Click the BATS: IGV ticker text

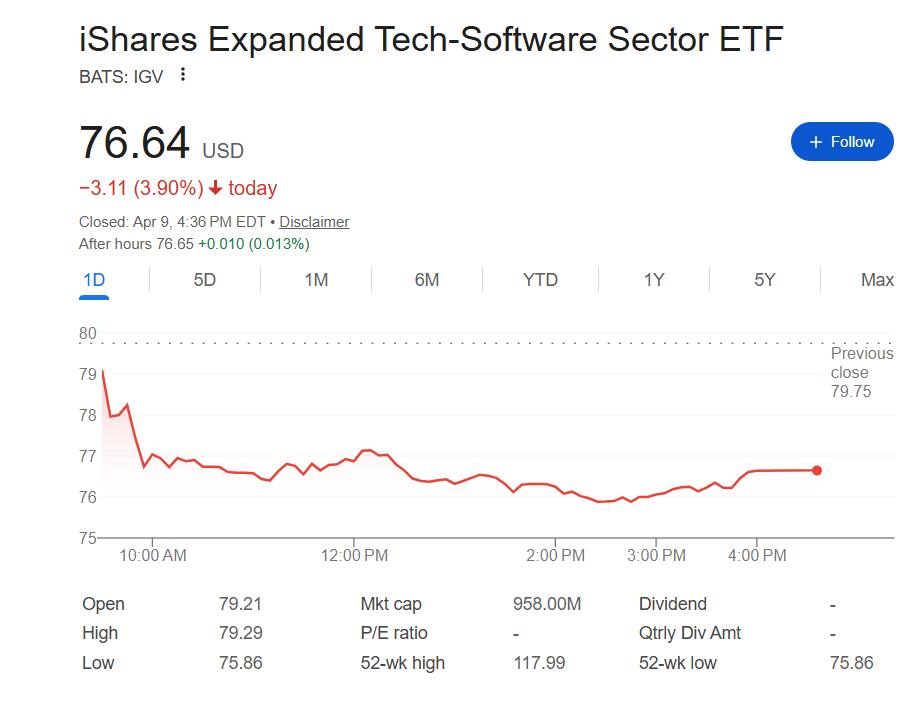(121, 76)
